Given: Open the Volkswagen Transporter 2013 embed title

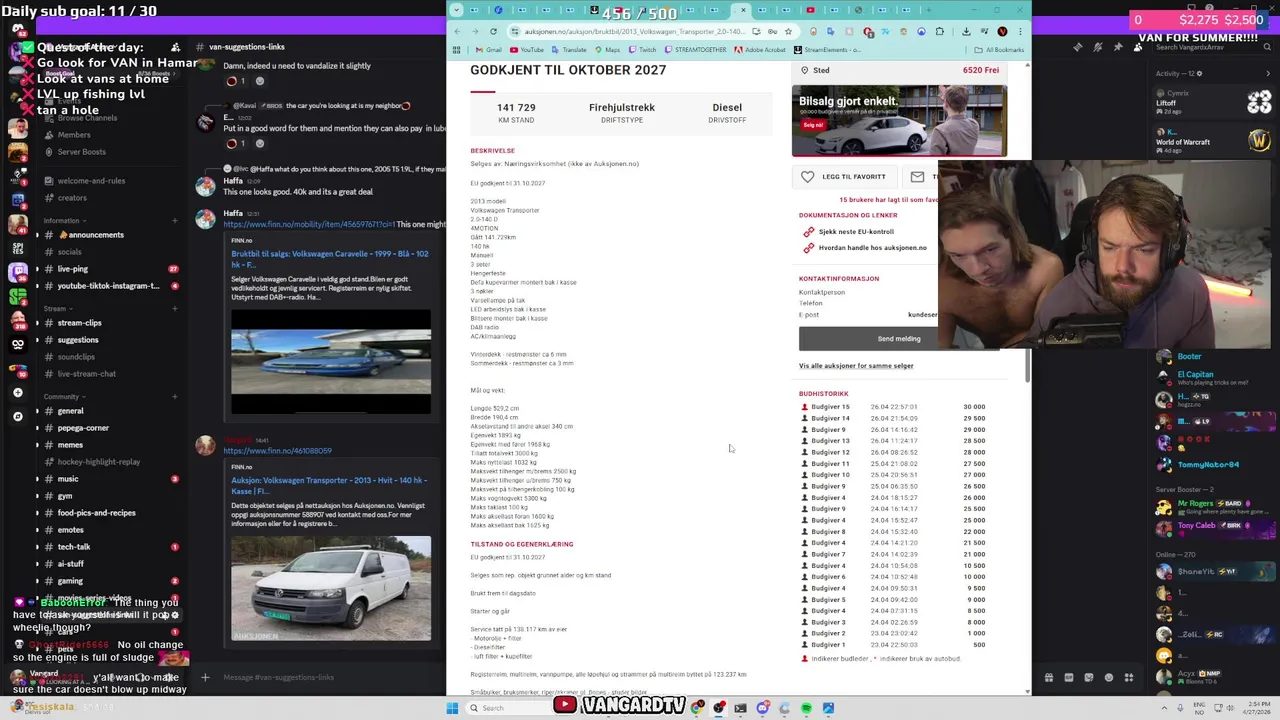Looking at the screenshot, I should coord(329,485).
